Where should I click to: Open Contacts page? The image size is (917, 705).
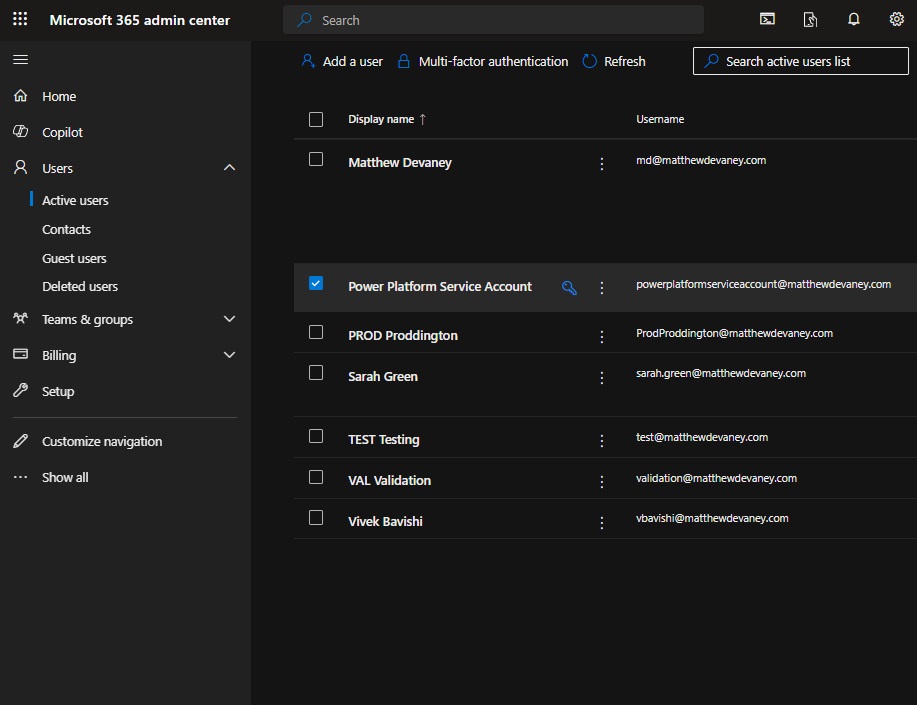[66, 229]
